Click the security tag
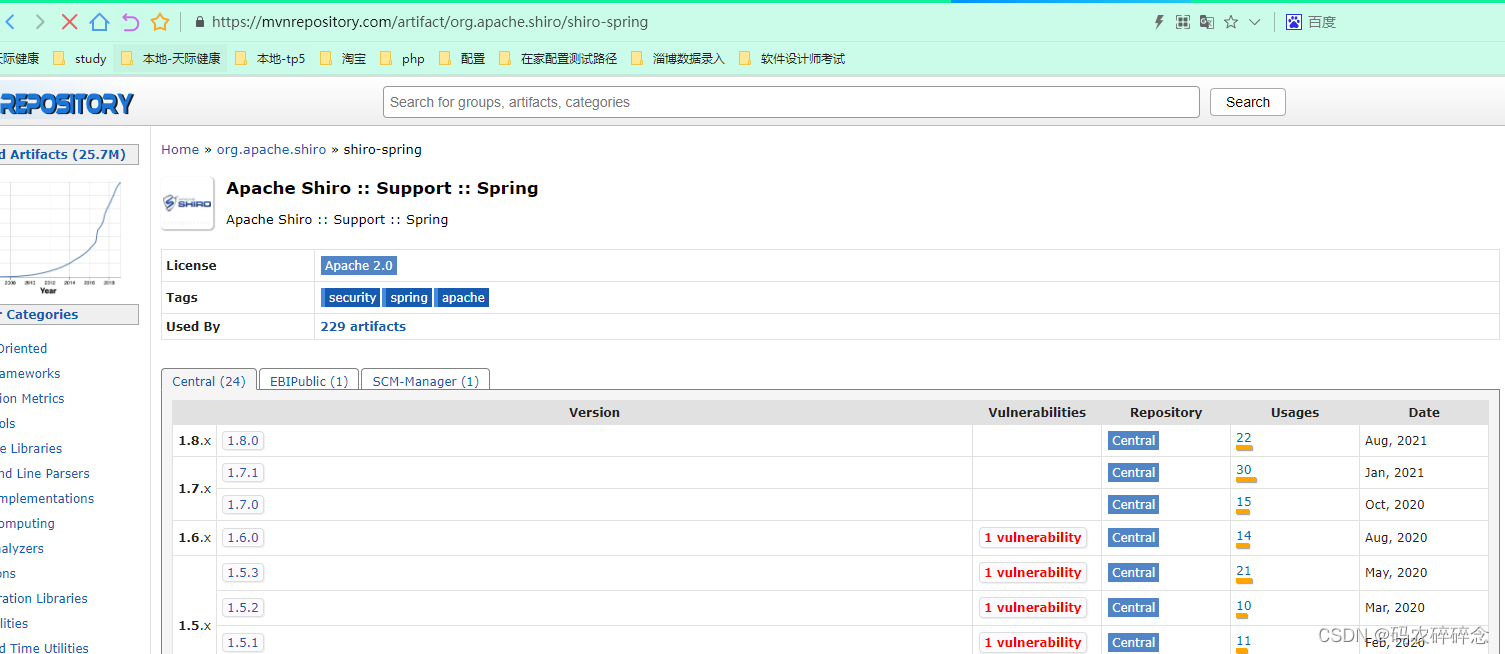This screenshot has width=1505, height=654. pos(352,297)
